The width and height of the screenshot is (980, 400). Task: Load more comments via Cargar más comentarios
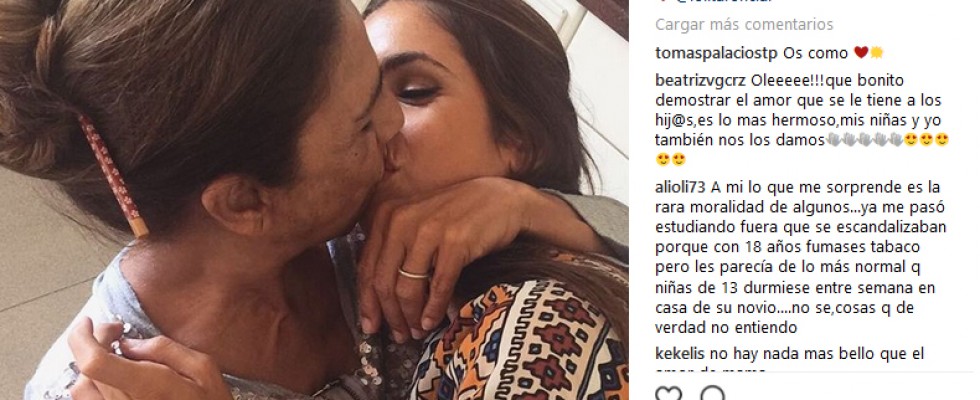click(x=744, y=24)
